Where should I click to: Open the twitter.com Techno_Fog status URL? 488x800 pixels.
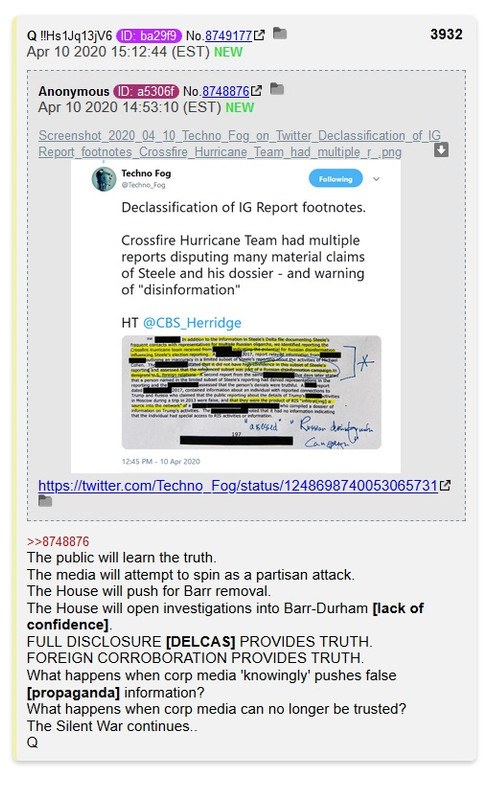click(238, 486)
